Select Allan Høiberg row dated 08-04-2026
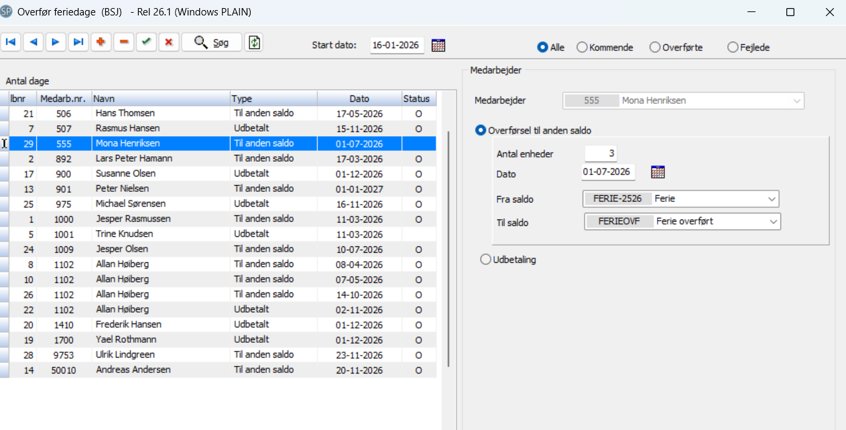Screen dimensions: 846x430 coord(218,264)
